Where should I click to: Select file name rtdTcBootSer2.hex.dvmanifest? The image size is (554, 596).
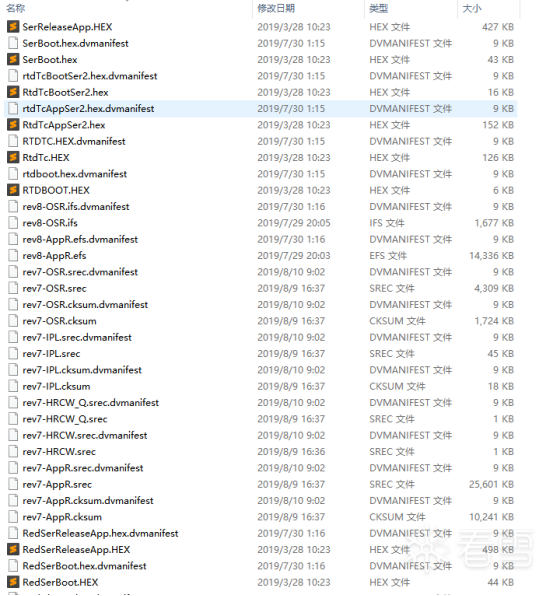90,76
